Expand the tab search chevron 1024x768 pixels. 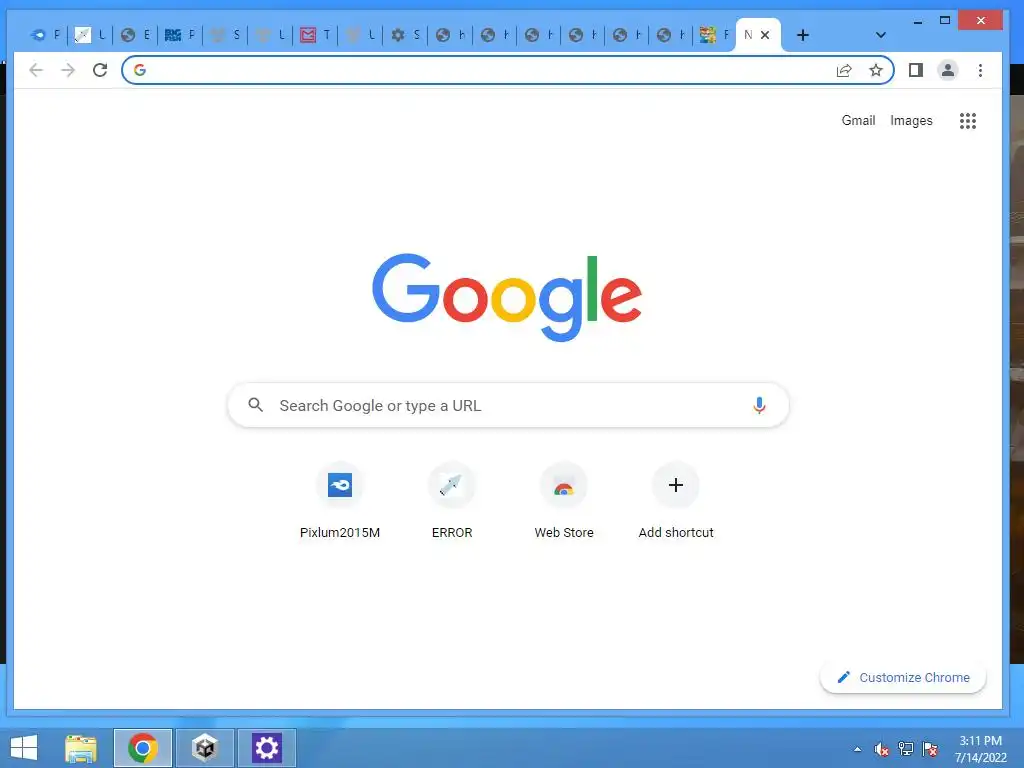tap(880, 35)
